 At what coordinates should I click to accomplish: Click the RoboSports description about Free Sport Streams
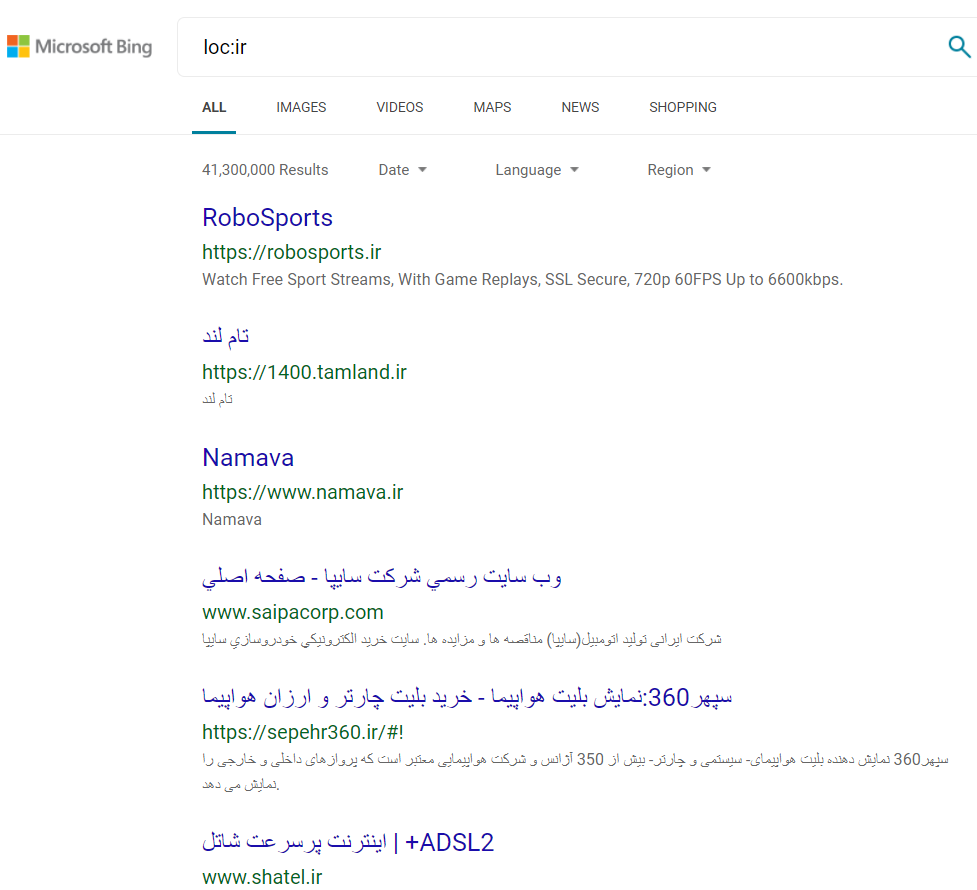[522, 279]
